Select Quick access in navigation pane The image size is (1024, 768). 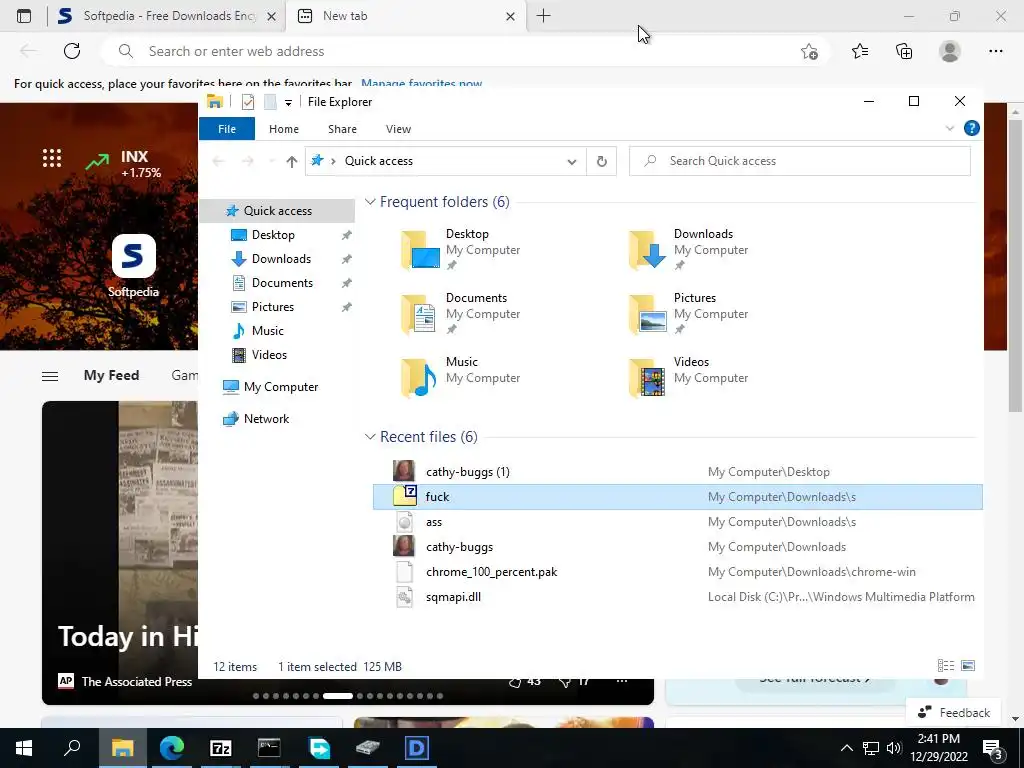(x=277, y=210)
